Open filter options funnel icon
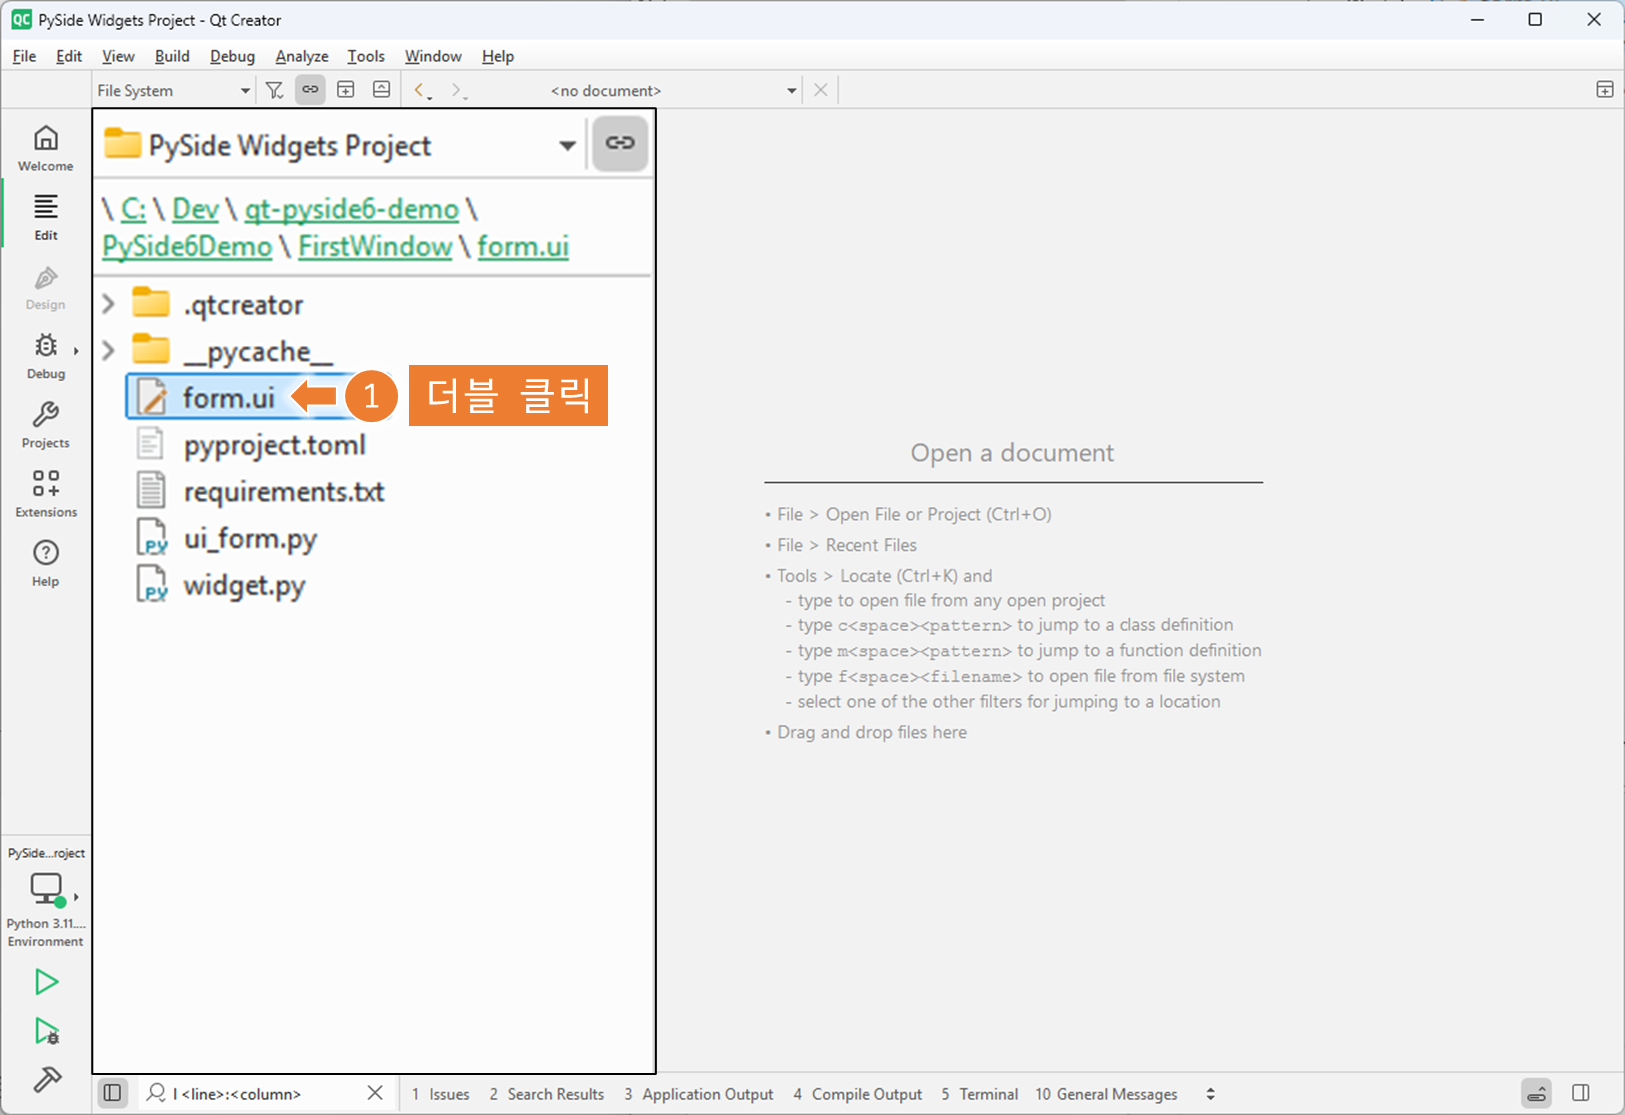Image resolution: width=1625 pixels, height=1115 pixels. coord(275,90)
